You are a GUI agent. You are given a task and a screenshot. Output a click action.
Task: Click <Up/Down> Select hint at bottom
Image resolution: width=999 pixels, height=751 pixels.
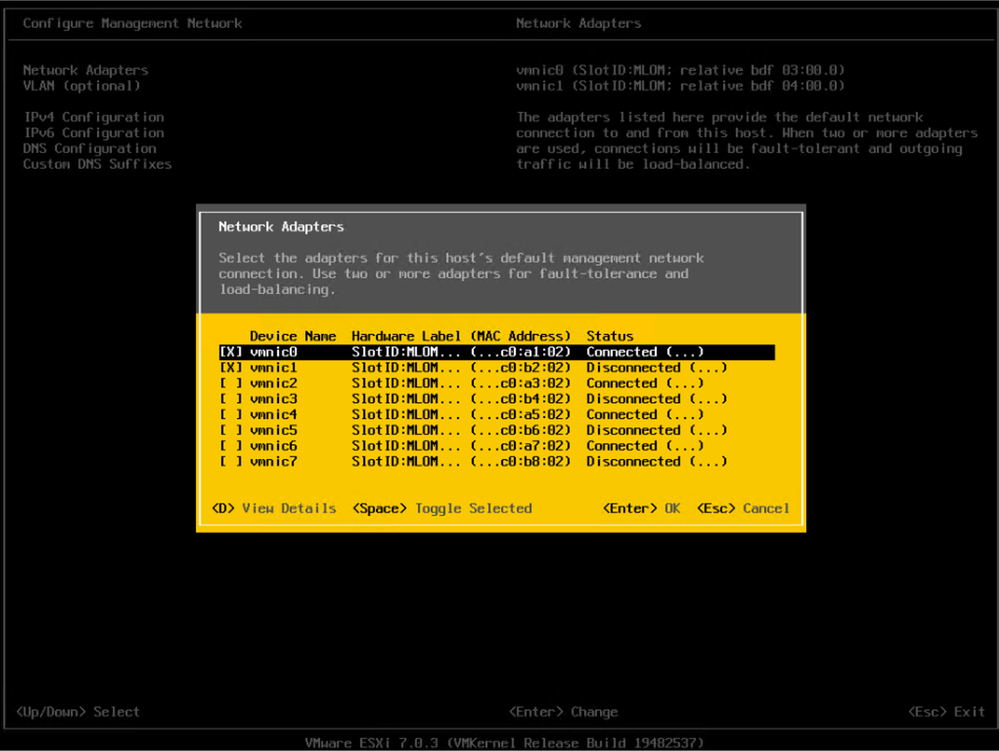click(78, 712)
